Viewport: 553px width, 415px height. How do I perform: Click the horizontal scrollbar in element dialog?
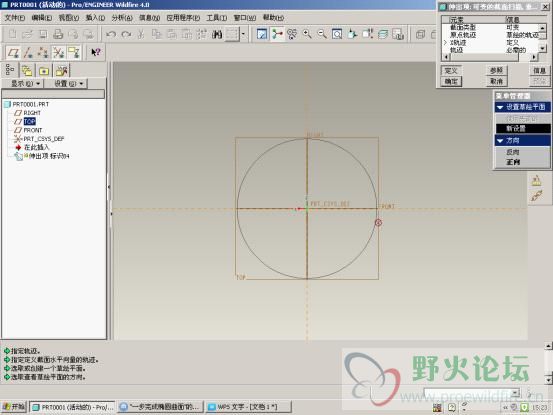(490, 57)
